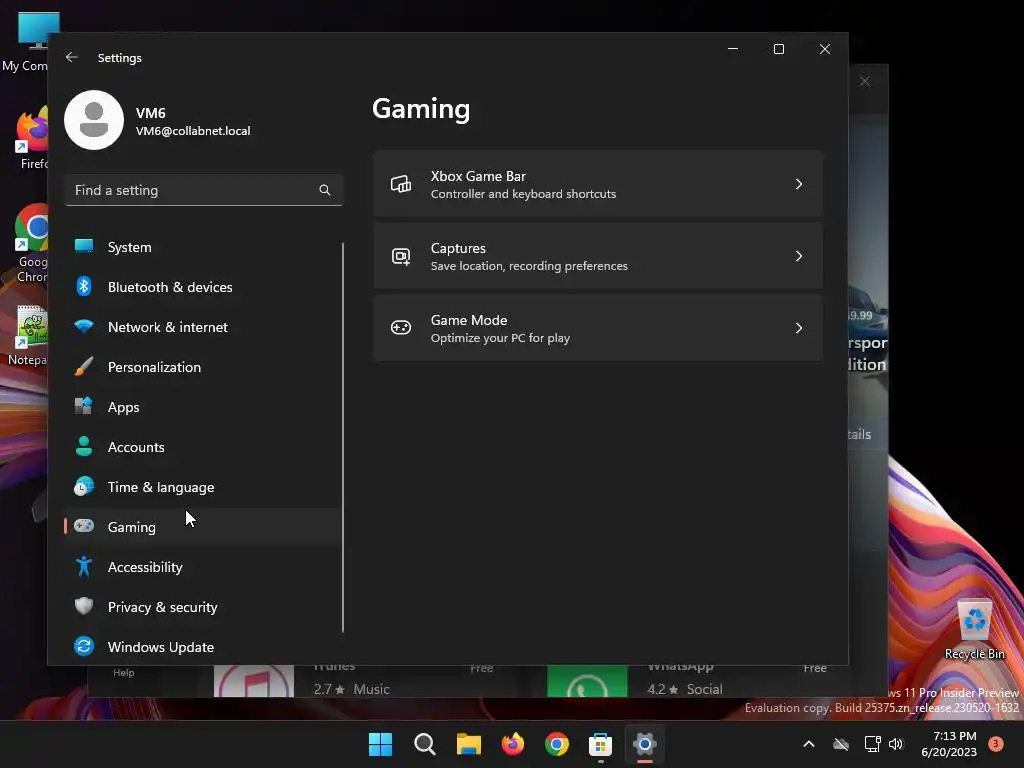
Task: Click the network display tray icon
Action: [x=872, y=744]
